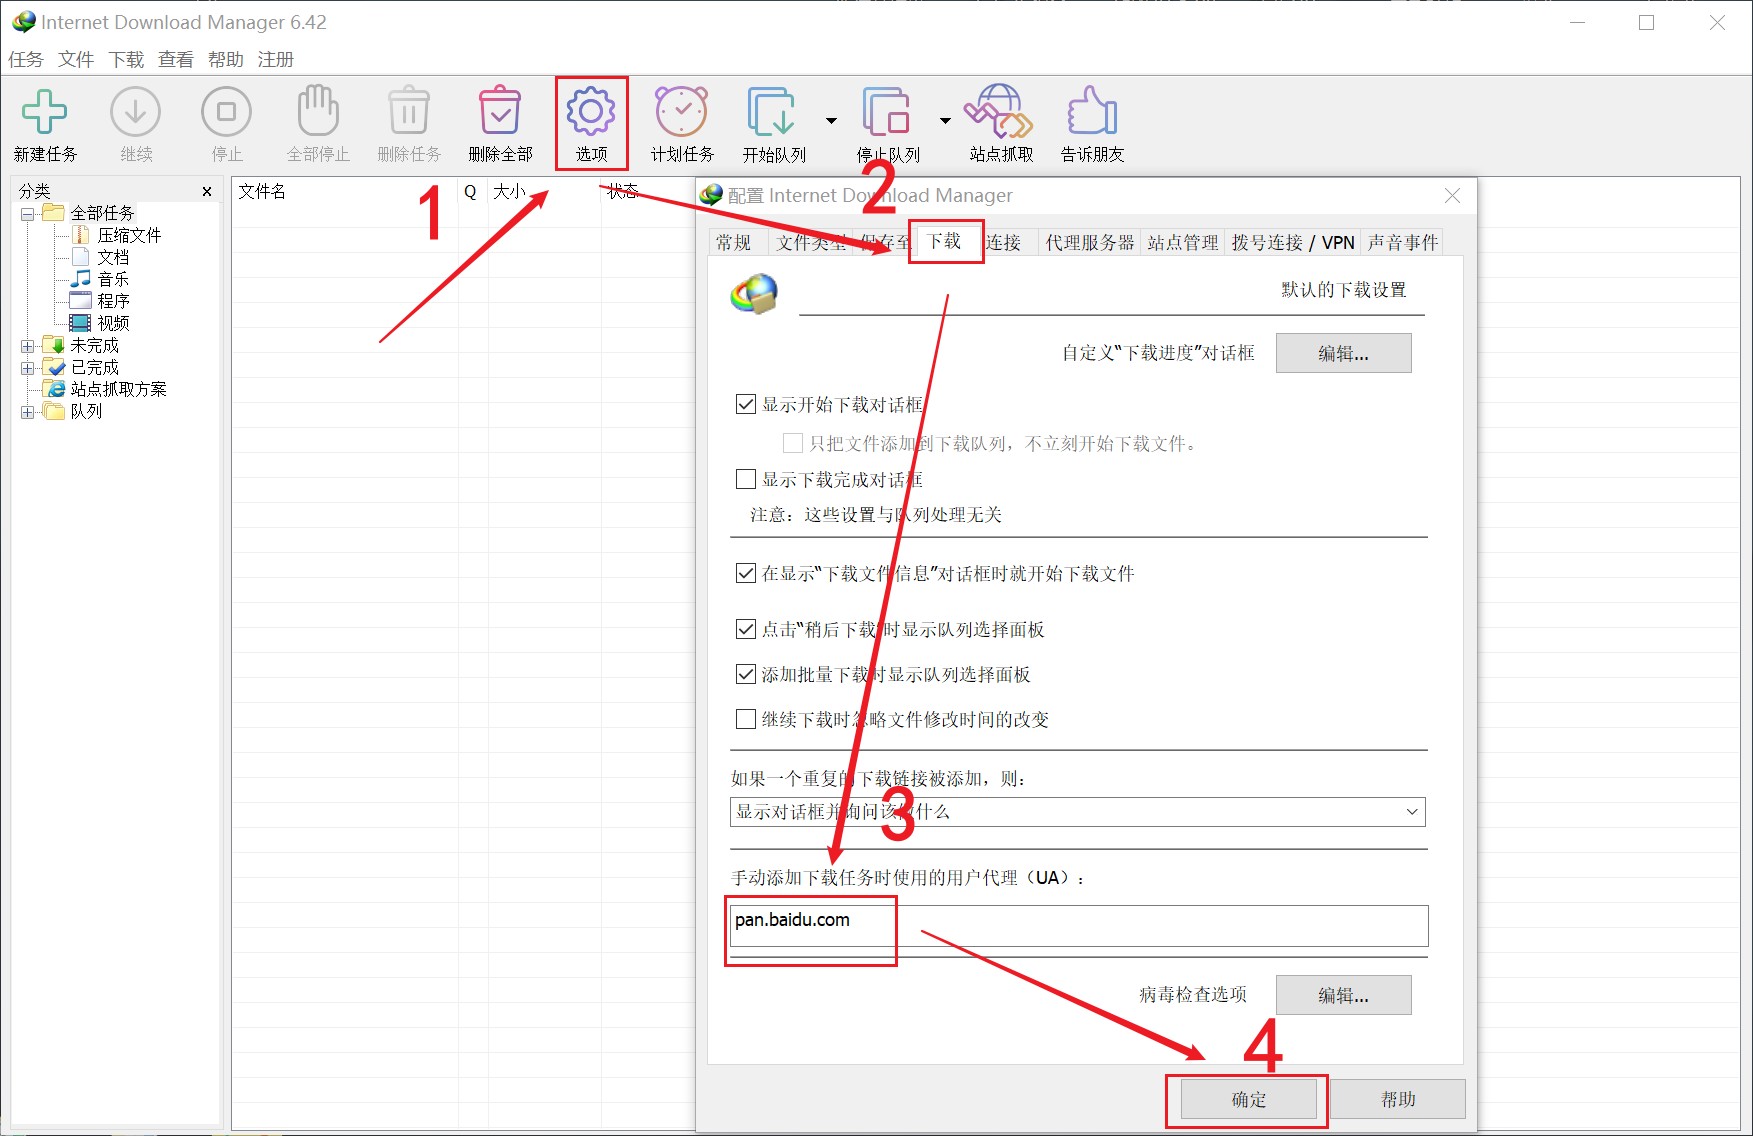The image size is (1753, 1136).
Task: Click the 删除全部 toolbar icon
Action: 500,111
